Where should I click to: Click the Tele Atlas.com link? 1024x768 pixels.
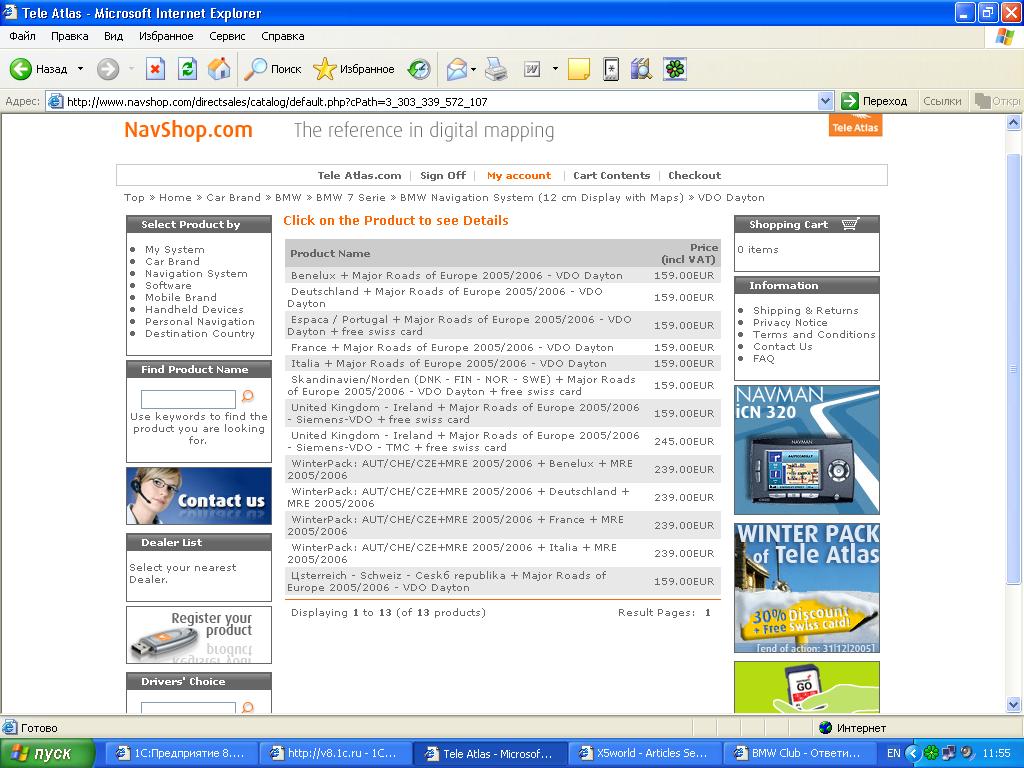tap(359, 175)
